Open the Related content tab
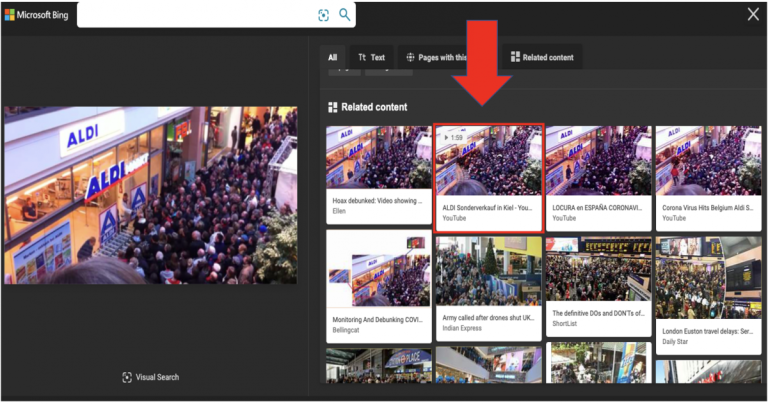 [542, 57]
